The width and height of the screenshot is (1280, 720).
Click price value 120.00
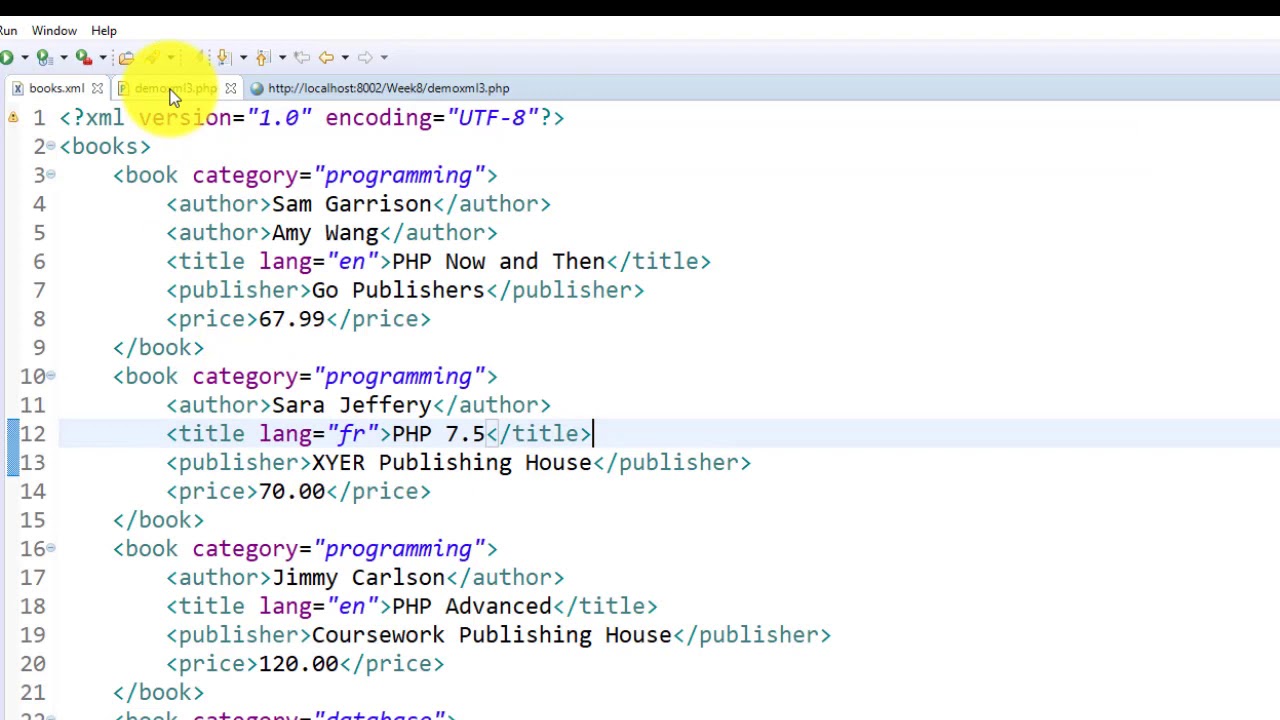click(x=298, y=664)
